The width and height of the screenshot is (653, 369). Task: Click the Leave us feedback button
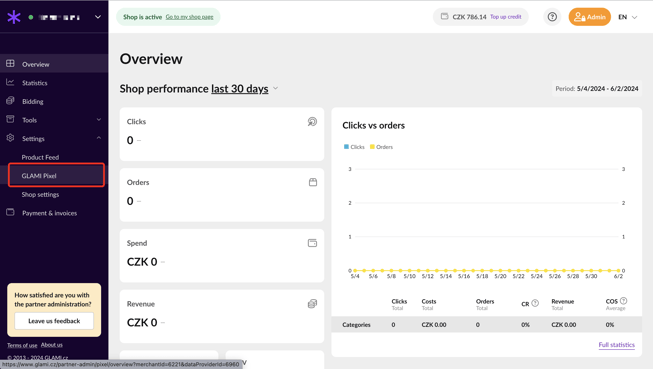point(54,321)
